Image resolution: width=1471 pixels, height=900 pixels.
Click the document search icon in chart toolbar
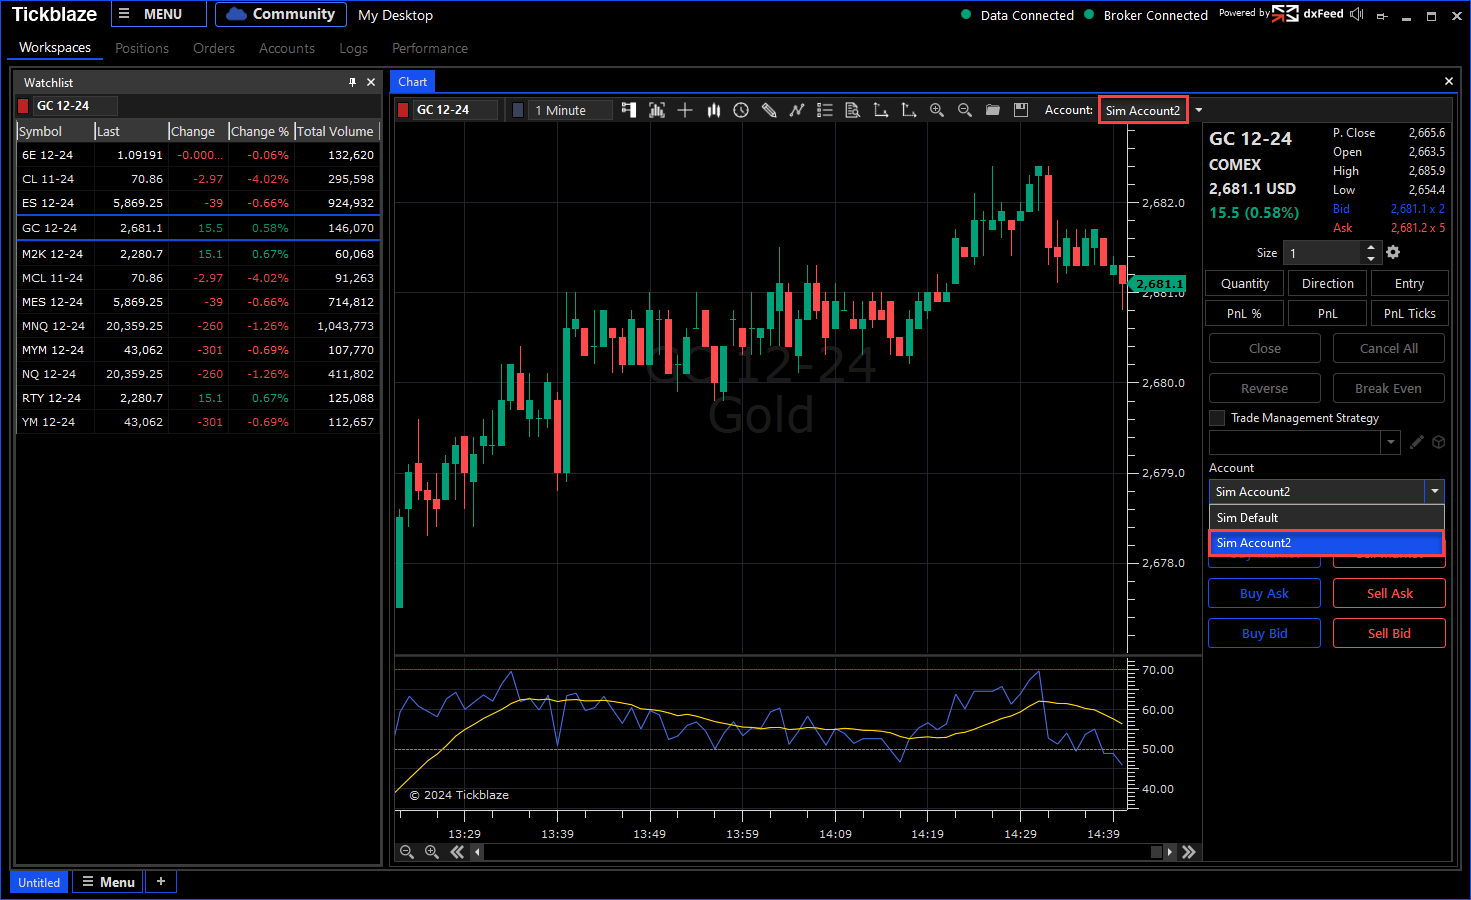(x=853, y=110)
